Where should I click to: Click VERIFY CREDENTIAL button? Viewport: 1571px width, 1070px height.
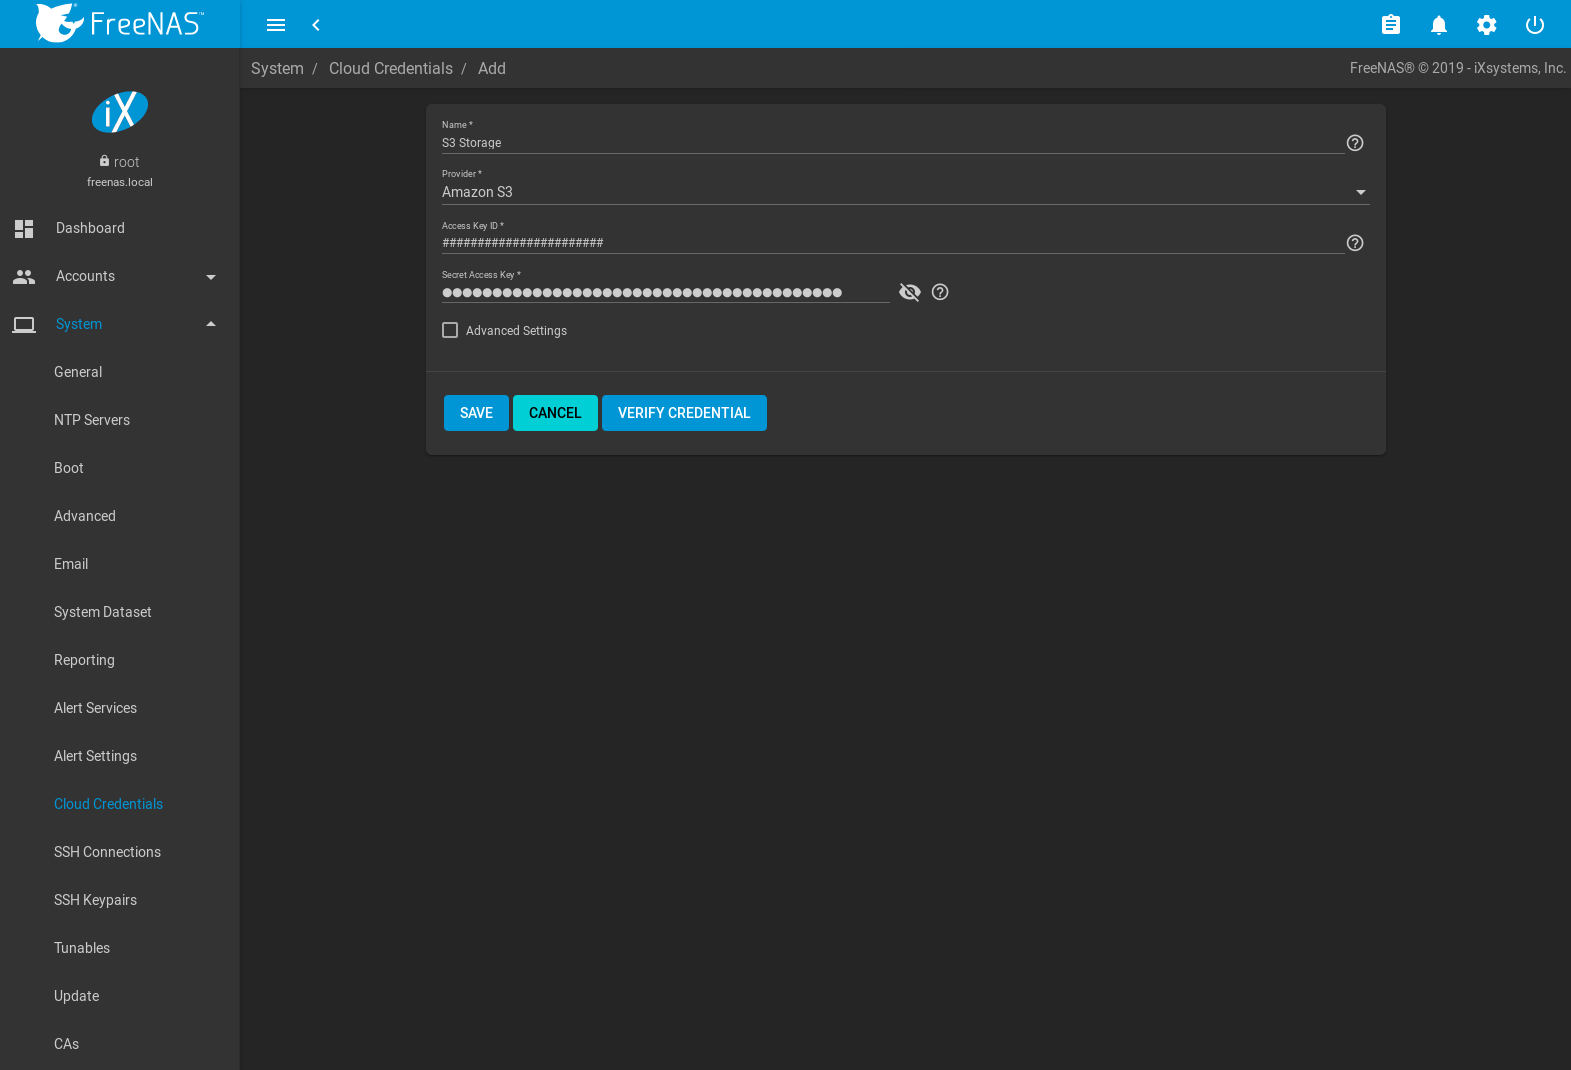[x=684, y=413]
